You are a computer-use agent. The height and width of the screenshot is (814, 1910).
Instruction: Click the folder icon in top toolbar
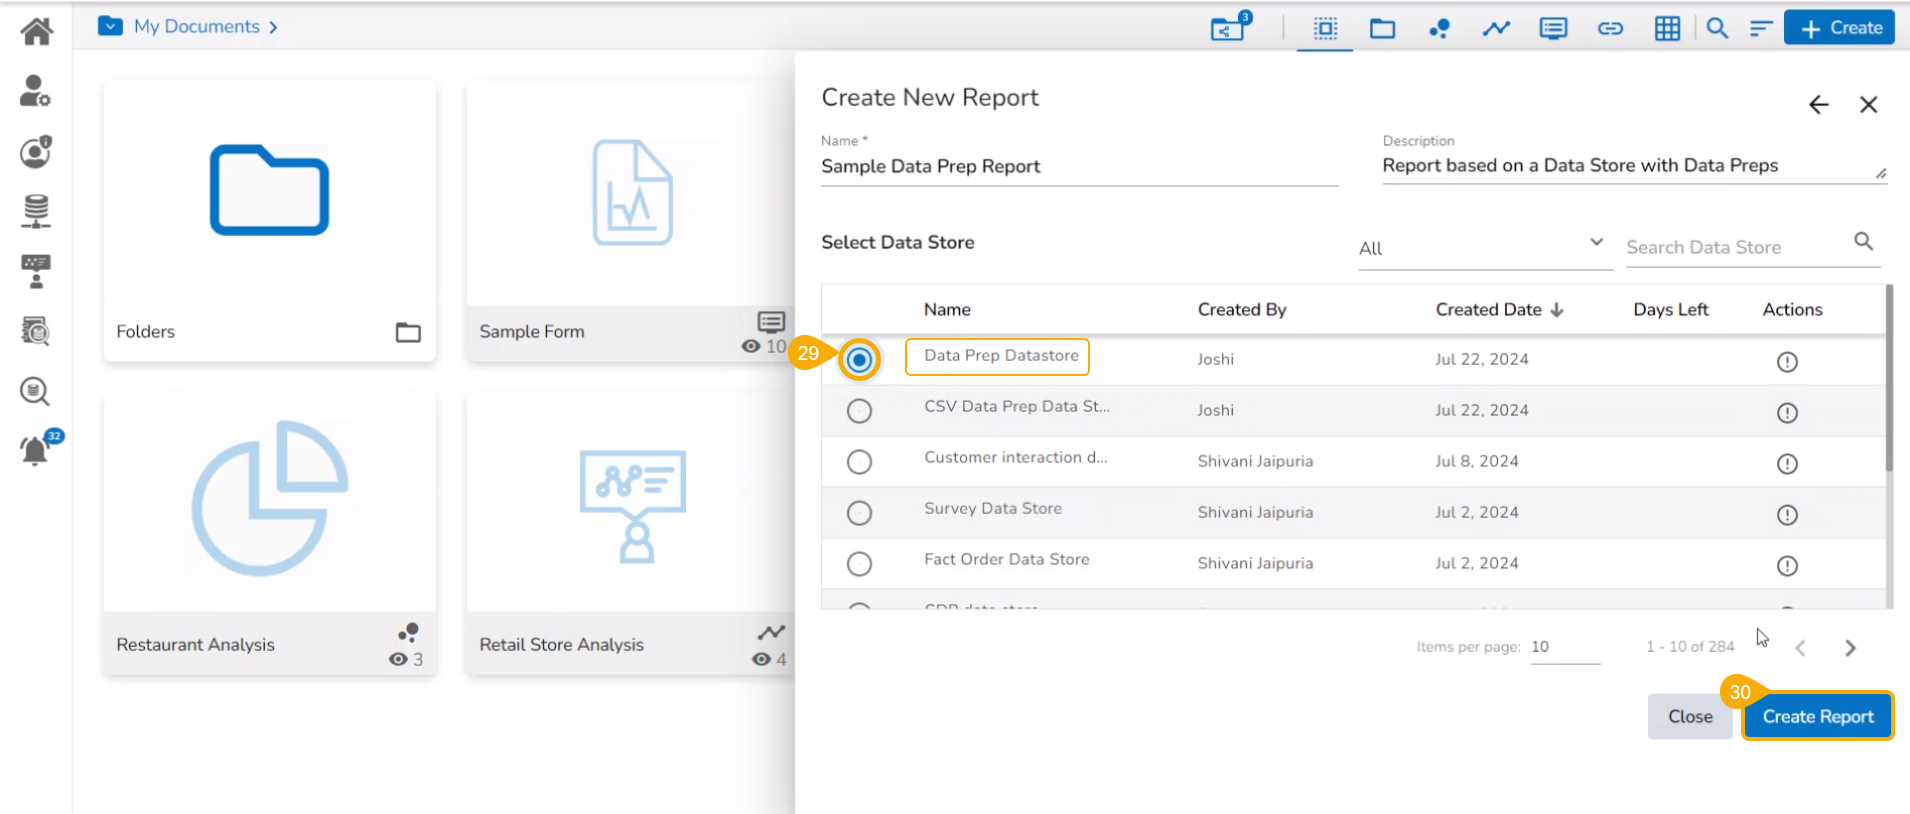pos(1382,29)
